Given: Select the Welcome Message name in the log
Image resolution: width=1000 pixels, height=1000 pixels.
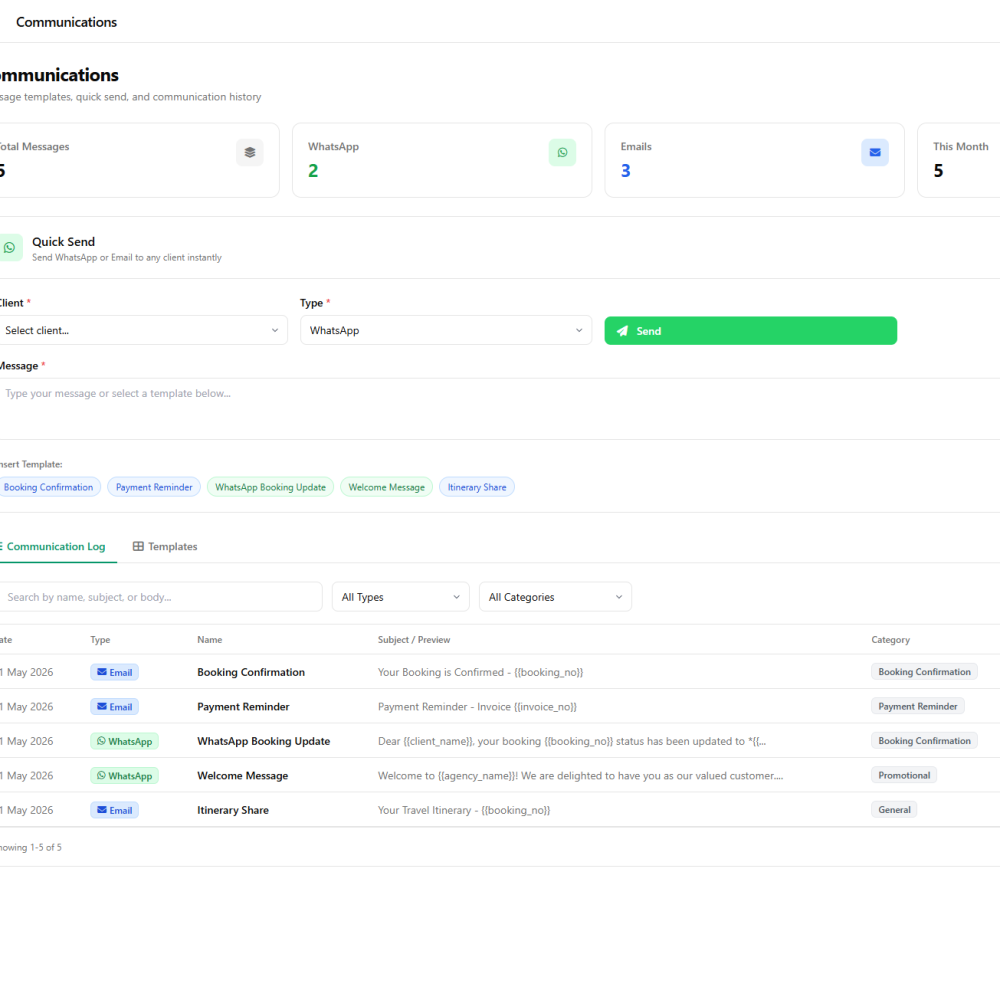Looking at the screenshot, I should point(242,776).
